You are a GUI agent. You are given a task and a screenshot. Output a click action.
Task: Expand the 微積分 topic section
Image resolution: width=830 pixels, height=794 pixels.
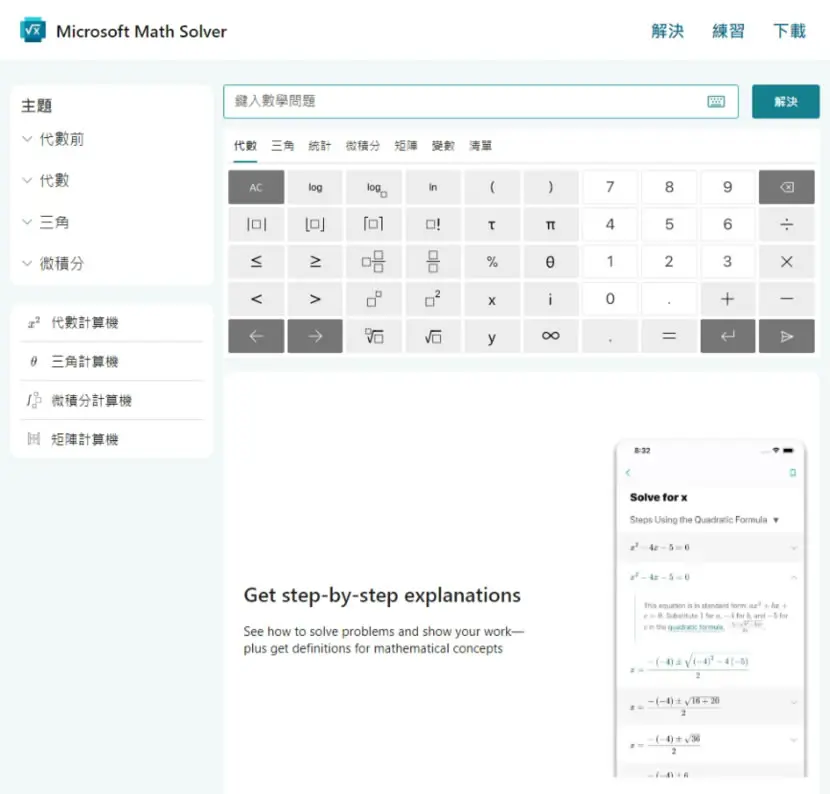point(53,263)
